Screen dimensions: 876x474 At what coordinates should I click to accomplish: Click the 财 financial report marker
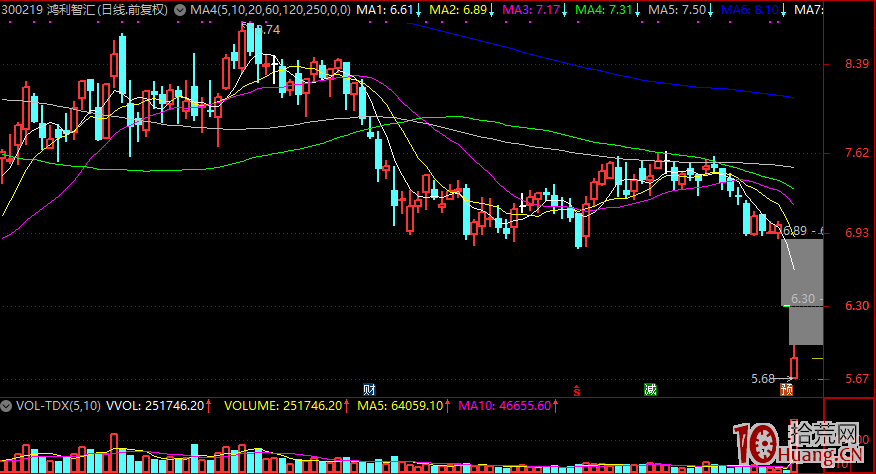coord(369,390)
